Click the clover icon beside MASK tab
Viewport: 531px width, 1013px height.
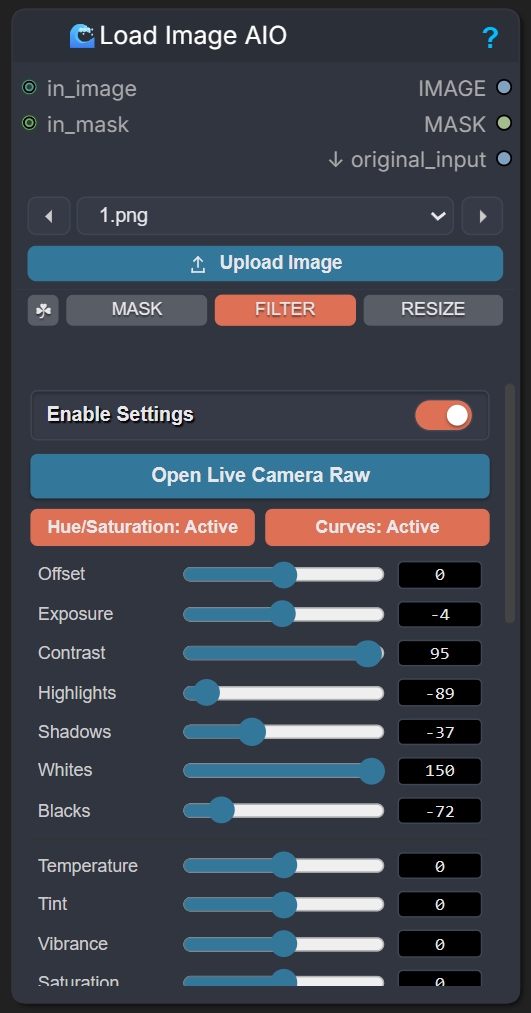coord(43,310)
